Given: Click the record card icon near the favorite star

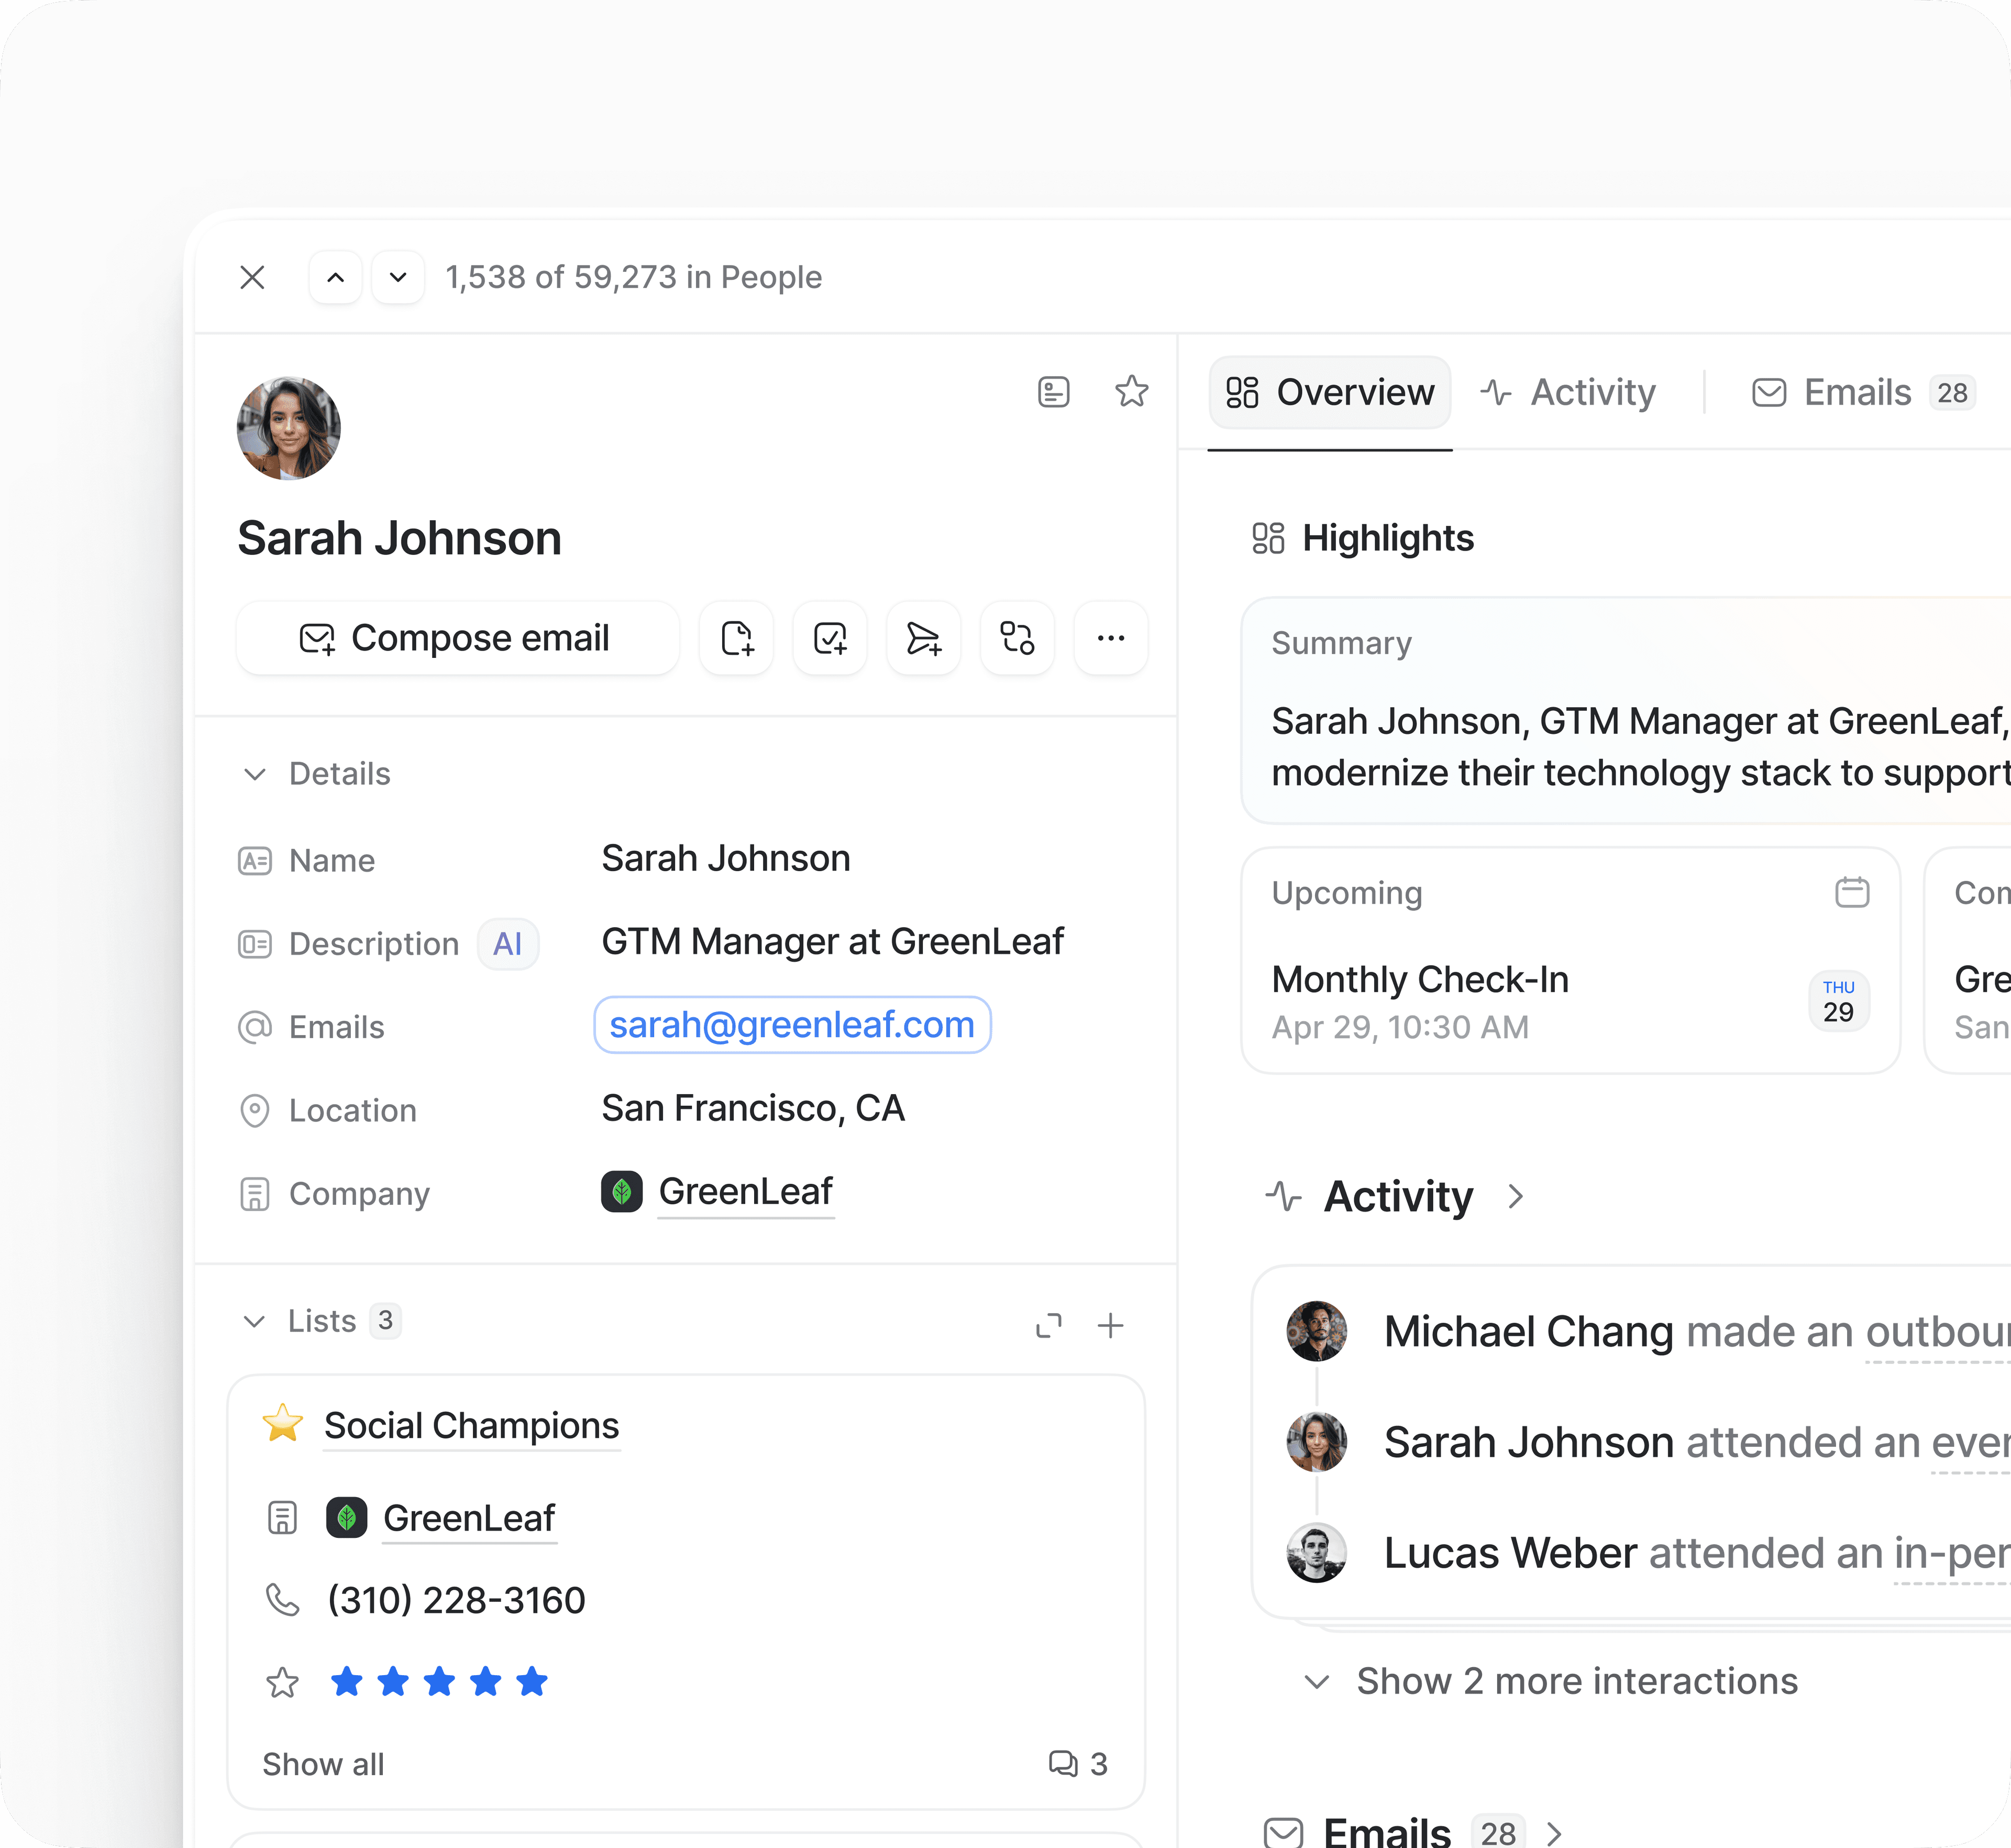Looking at the screenshot, I should click(1053, 392).
